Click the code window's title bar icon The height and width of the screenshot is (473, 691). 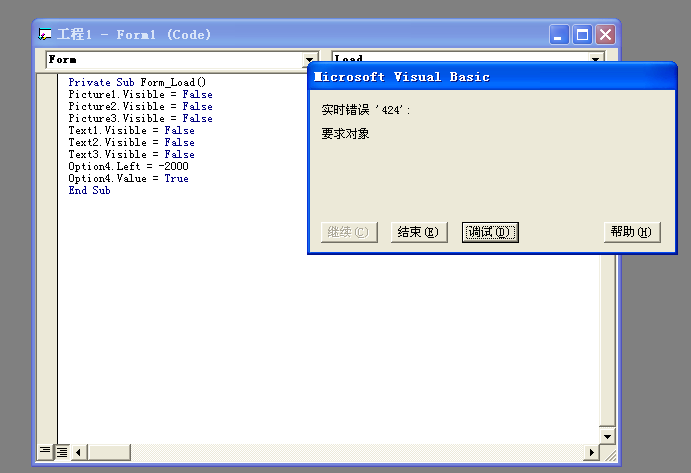click(46, 34)
